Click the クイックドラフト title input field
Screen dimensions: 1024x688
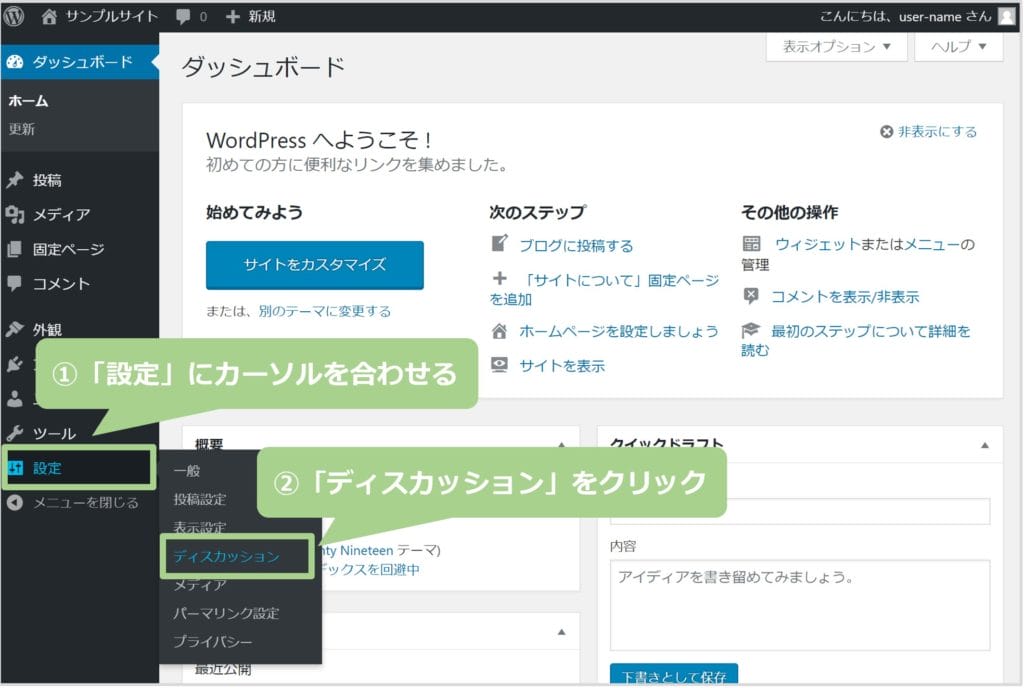coord(800,510)
